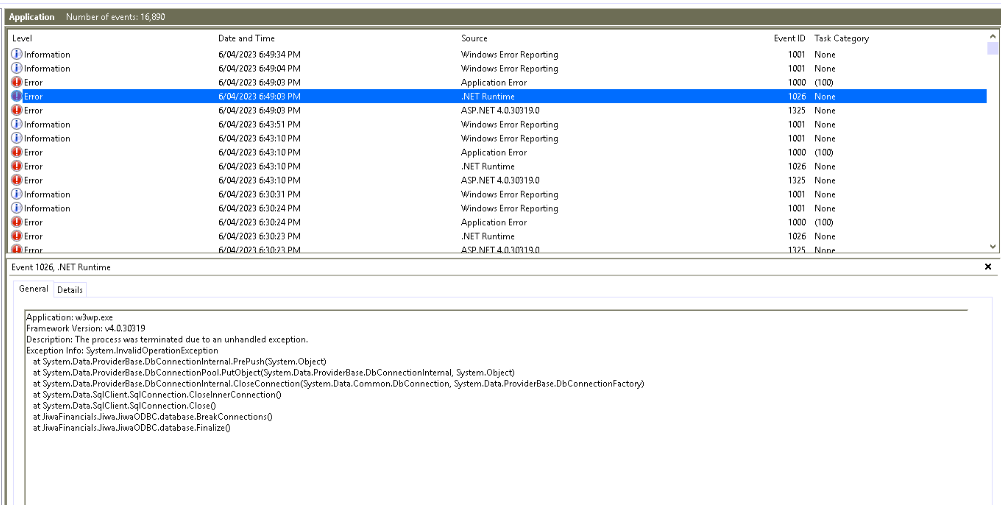1001x505 pixels.
Task: Select the 6:49:04 PM Windows Error Reporting source entry
Action: 509,68
